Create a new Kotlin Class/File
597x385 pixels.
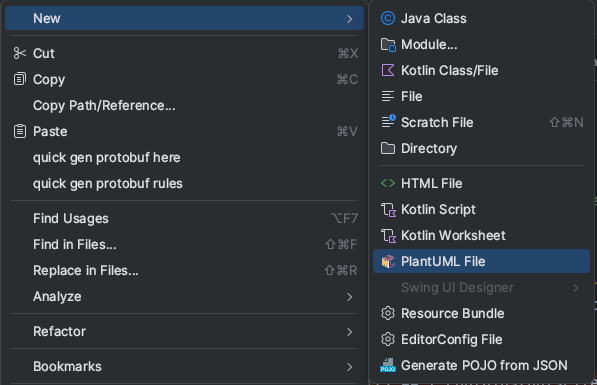(x=481, y=70)
